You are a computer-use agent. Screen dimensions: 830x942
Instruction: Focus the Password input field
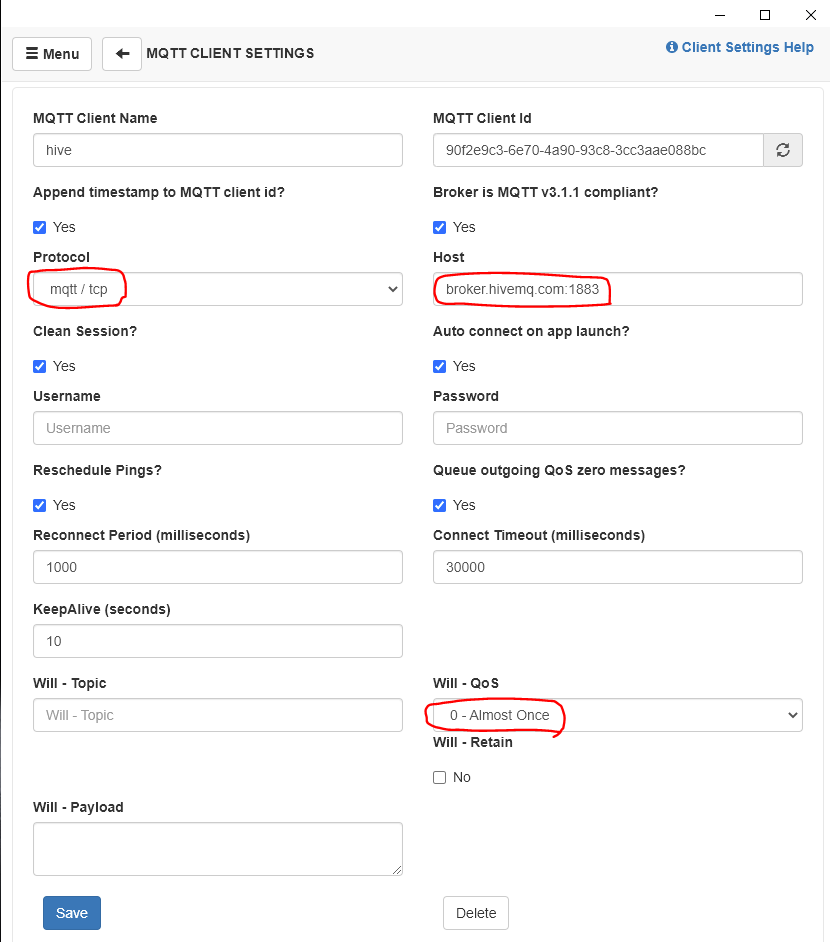[x=618, y=428]
